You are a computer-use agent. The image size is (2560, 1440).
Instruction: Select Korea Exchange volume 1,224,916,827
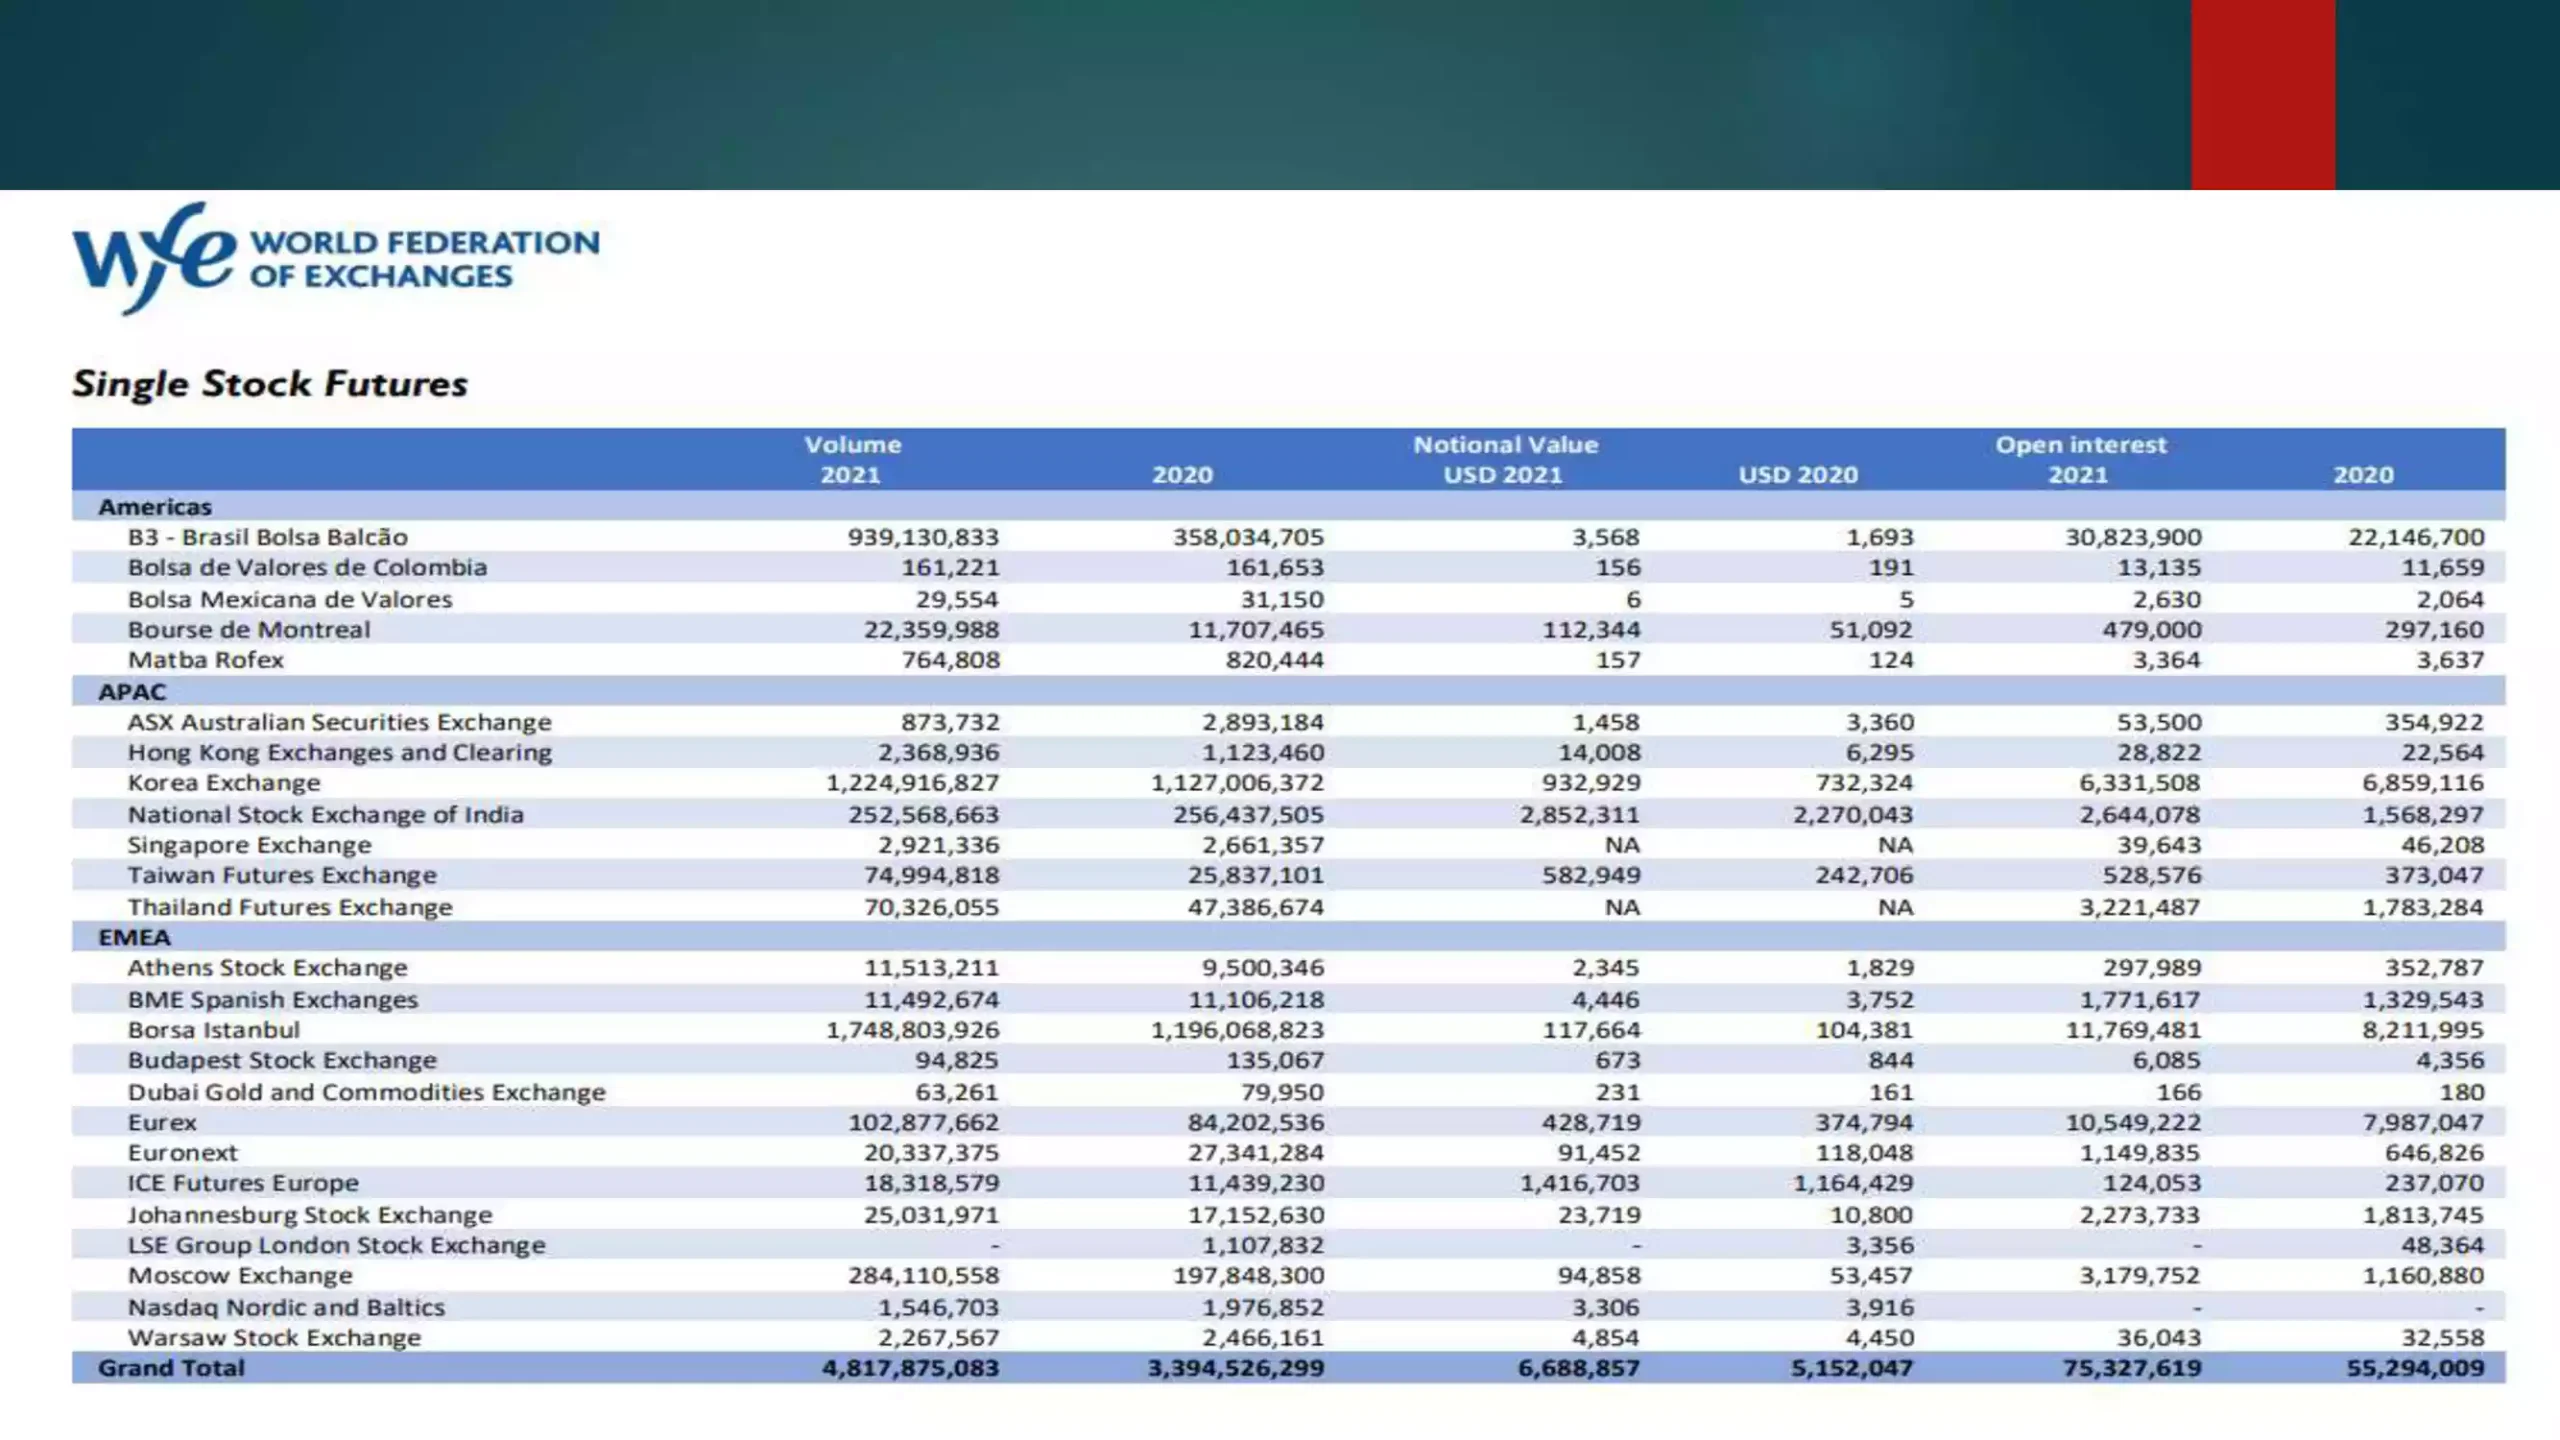click(x=912, y=783)
